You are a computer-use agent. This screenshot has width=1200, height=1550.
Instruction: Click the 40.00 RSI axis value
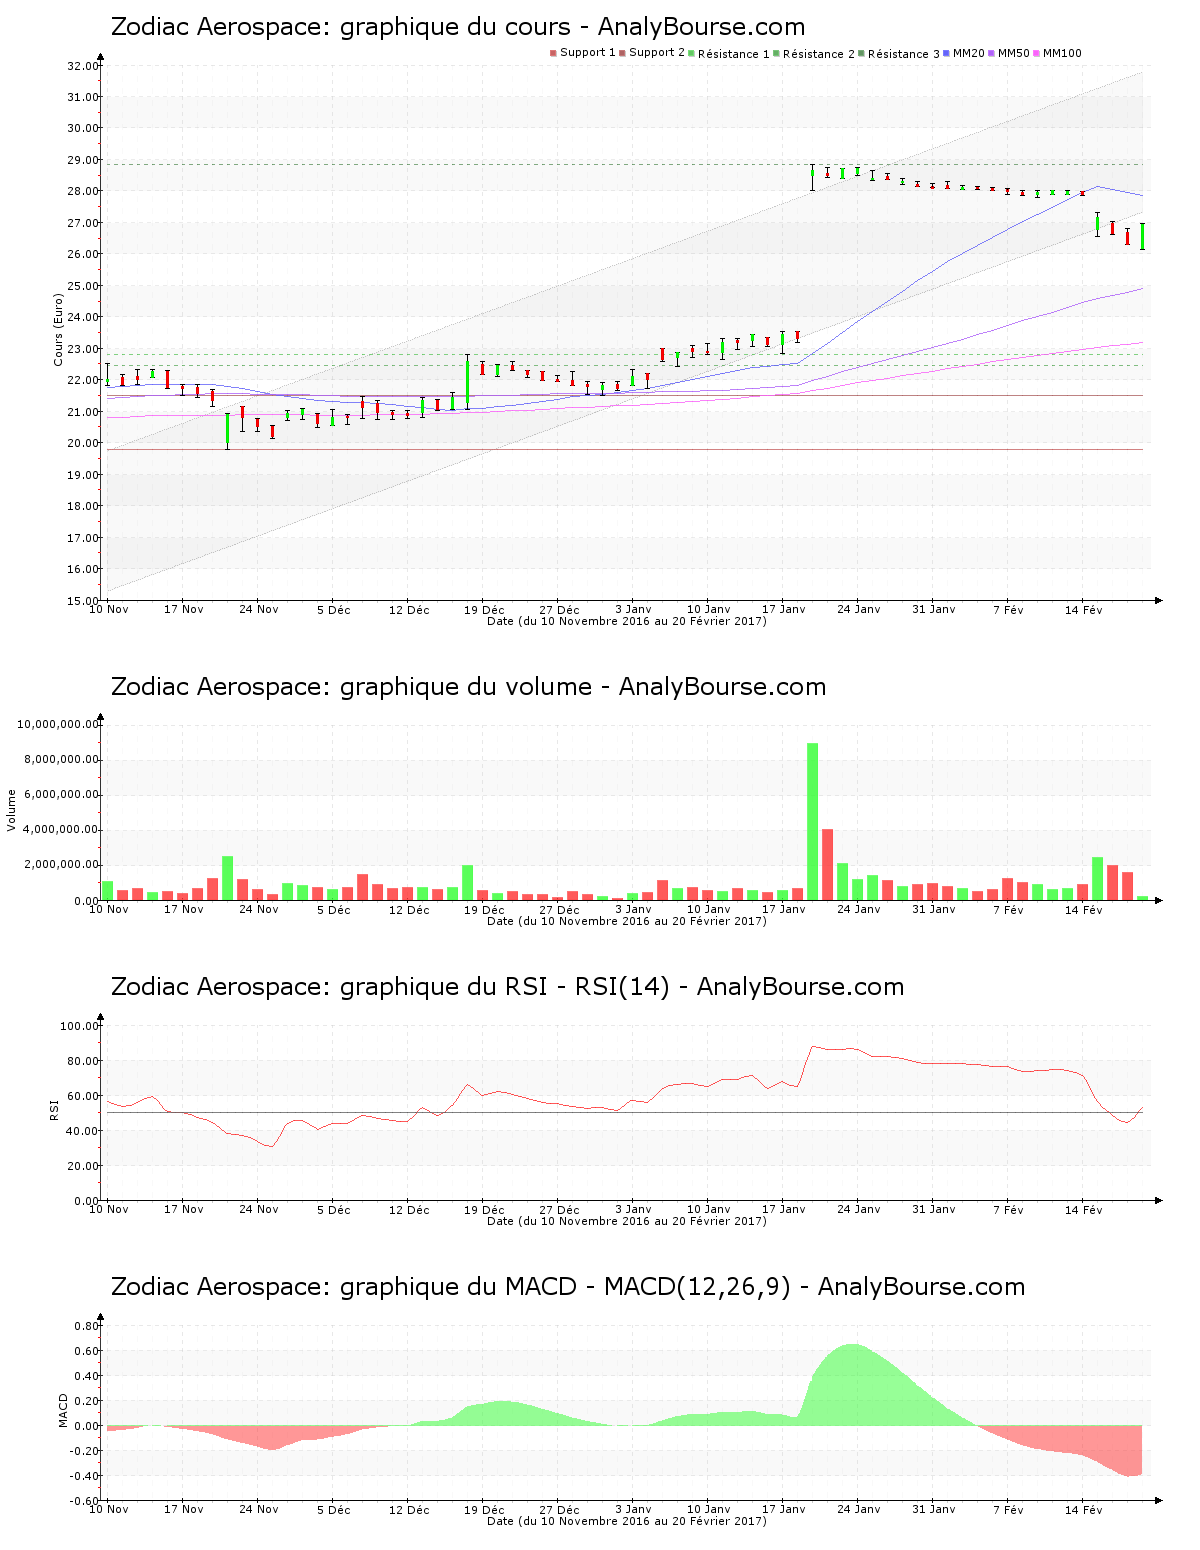pyautogui.click(x=83, y=1131)
